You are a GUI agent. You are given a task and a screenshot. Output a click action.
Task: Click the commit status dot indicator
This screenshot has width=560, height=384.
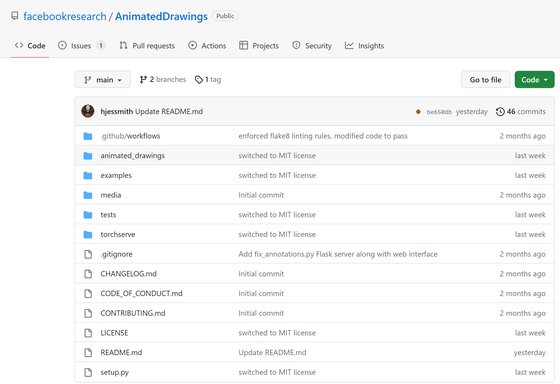coord(418,112)
